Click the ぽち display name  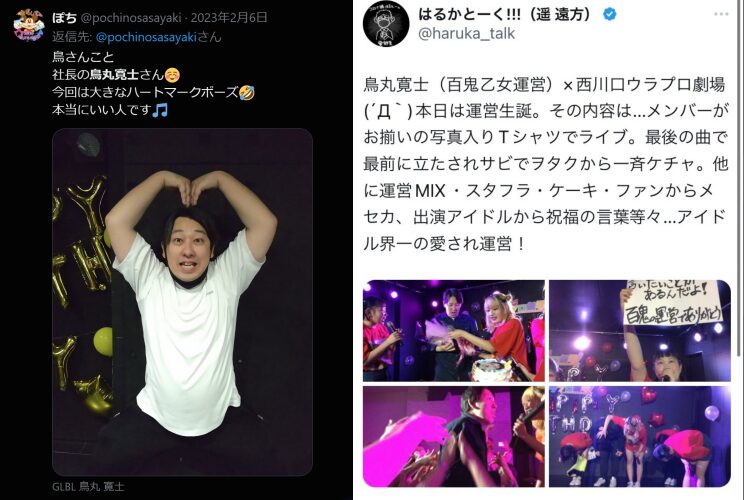[x=65, y=18]
